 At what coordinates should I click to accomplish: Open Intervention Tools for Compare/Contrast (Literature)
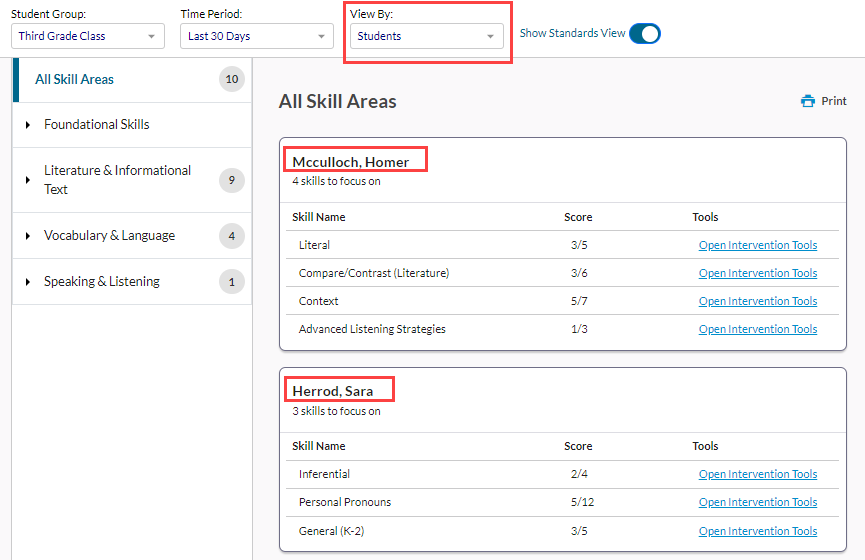[x=757, y=273]
